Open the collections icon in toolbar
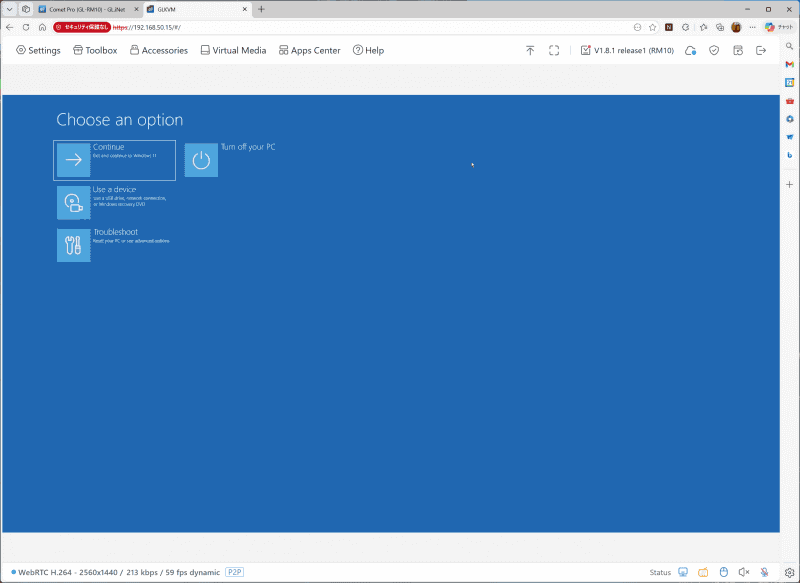The width and height of the screenshot is (800, 583). [x=720, y=27]
